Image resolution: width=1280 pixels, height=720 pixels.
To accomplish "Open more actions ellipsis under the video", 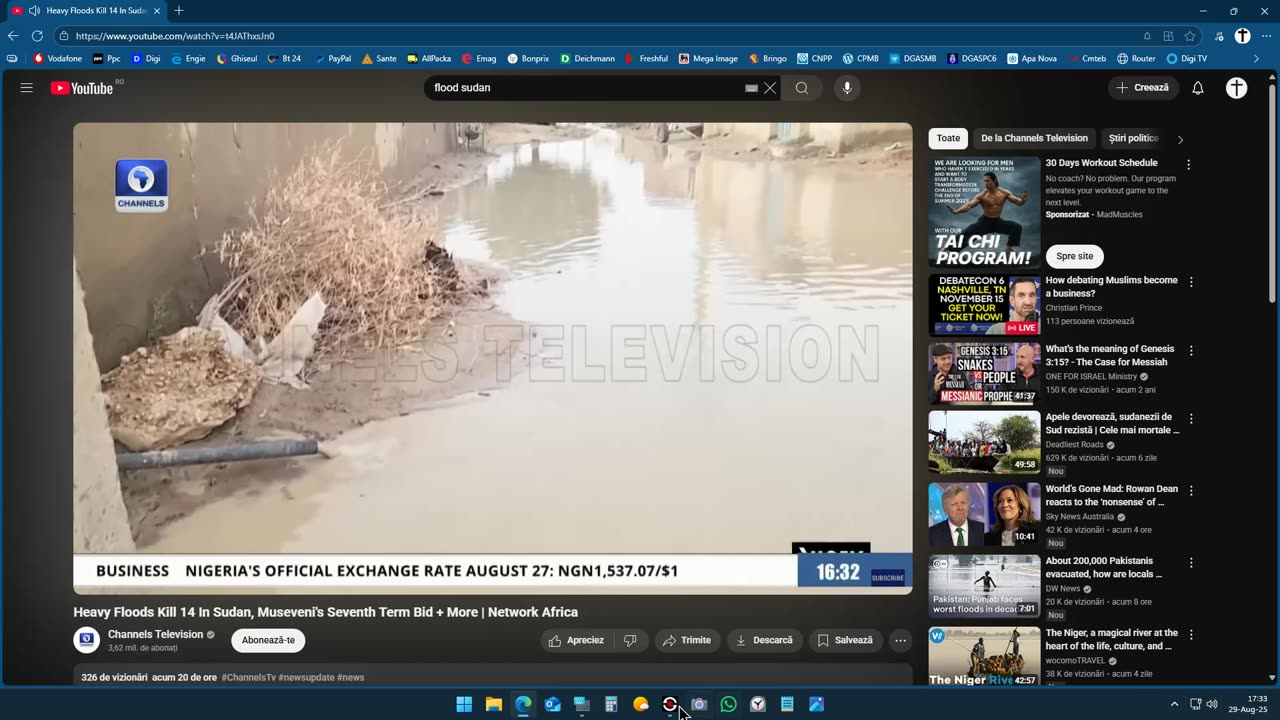I will [x=900, y=640].
